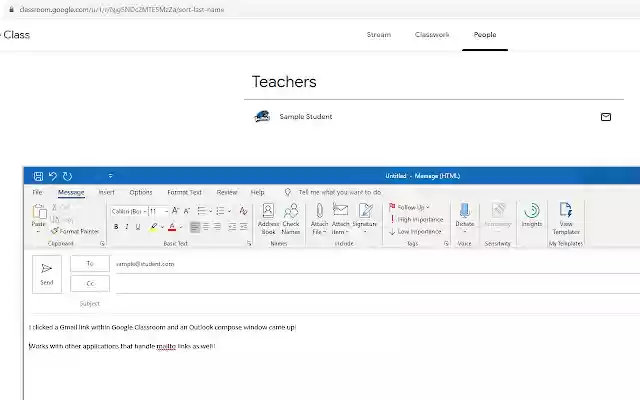
Task: Click the Sample Student name in Teachers
Action: click(306, 117)
